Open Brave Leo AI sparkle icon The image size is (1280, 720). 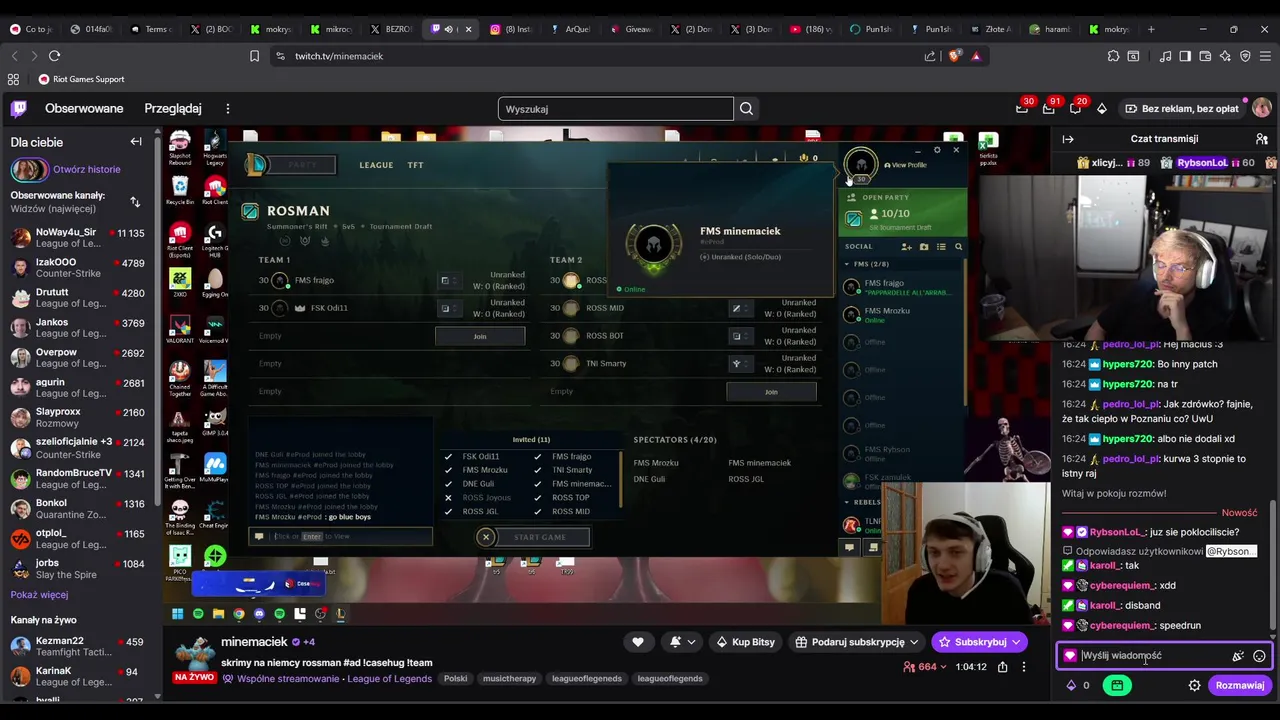1225,56
